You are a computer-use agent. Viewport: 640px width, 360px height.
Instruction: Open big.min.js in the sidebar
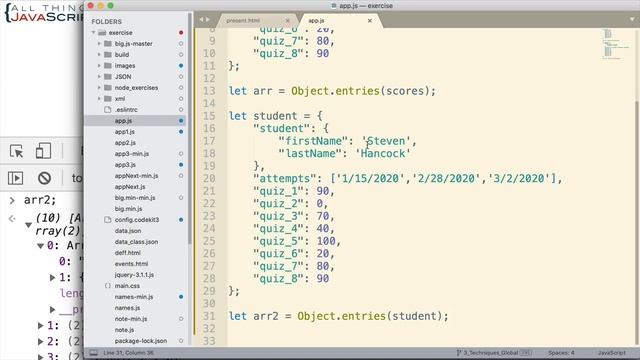128,209
